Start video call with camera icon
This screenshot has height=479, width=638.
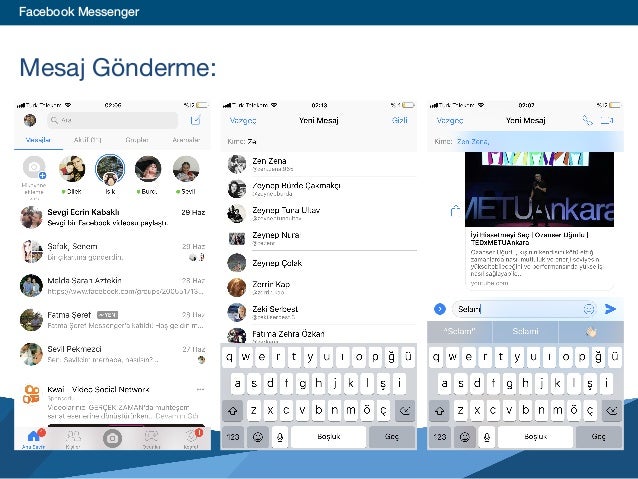(x=607, y=120)
